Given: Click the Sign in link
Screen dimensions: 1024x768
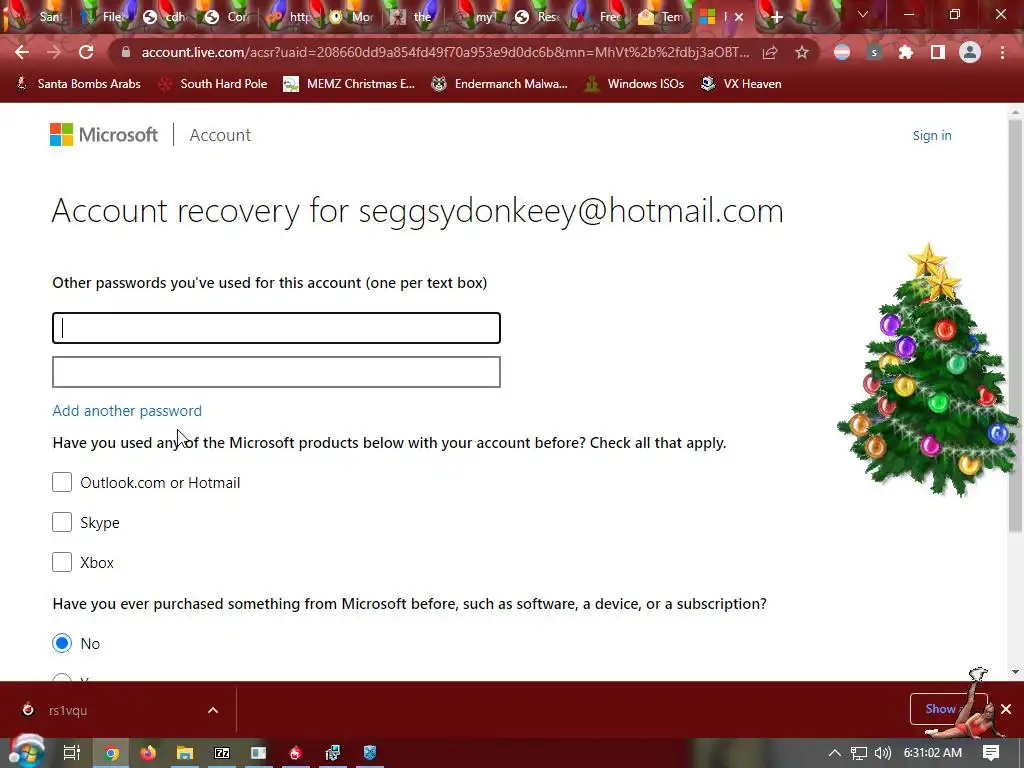Looking at the screenshot, I should pos(932,135).
